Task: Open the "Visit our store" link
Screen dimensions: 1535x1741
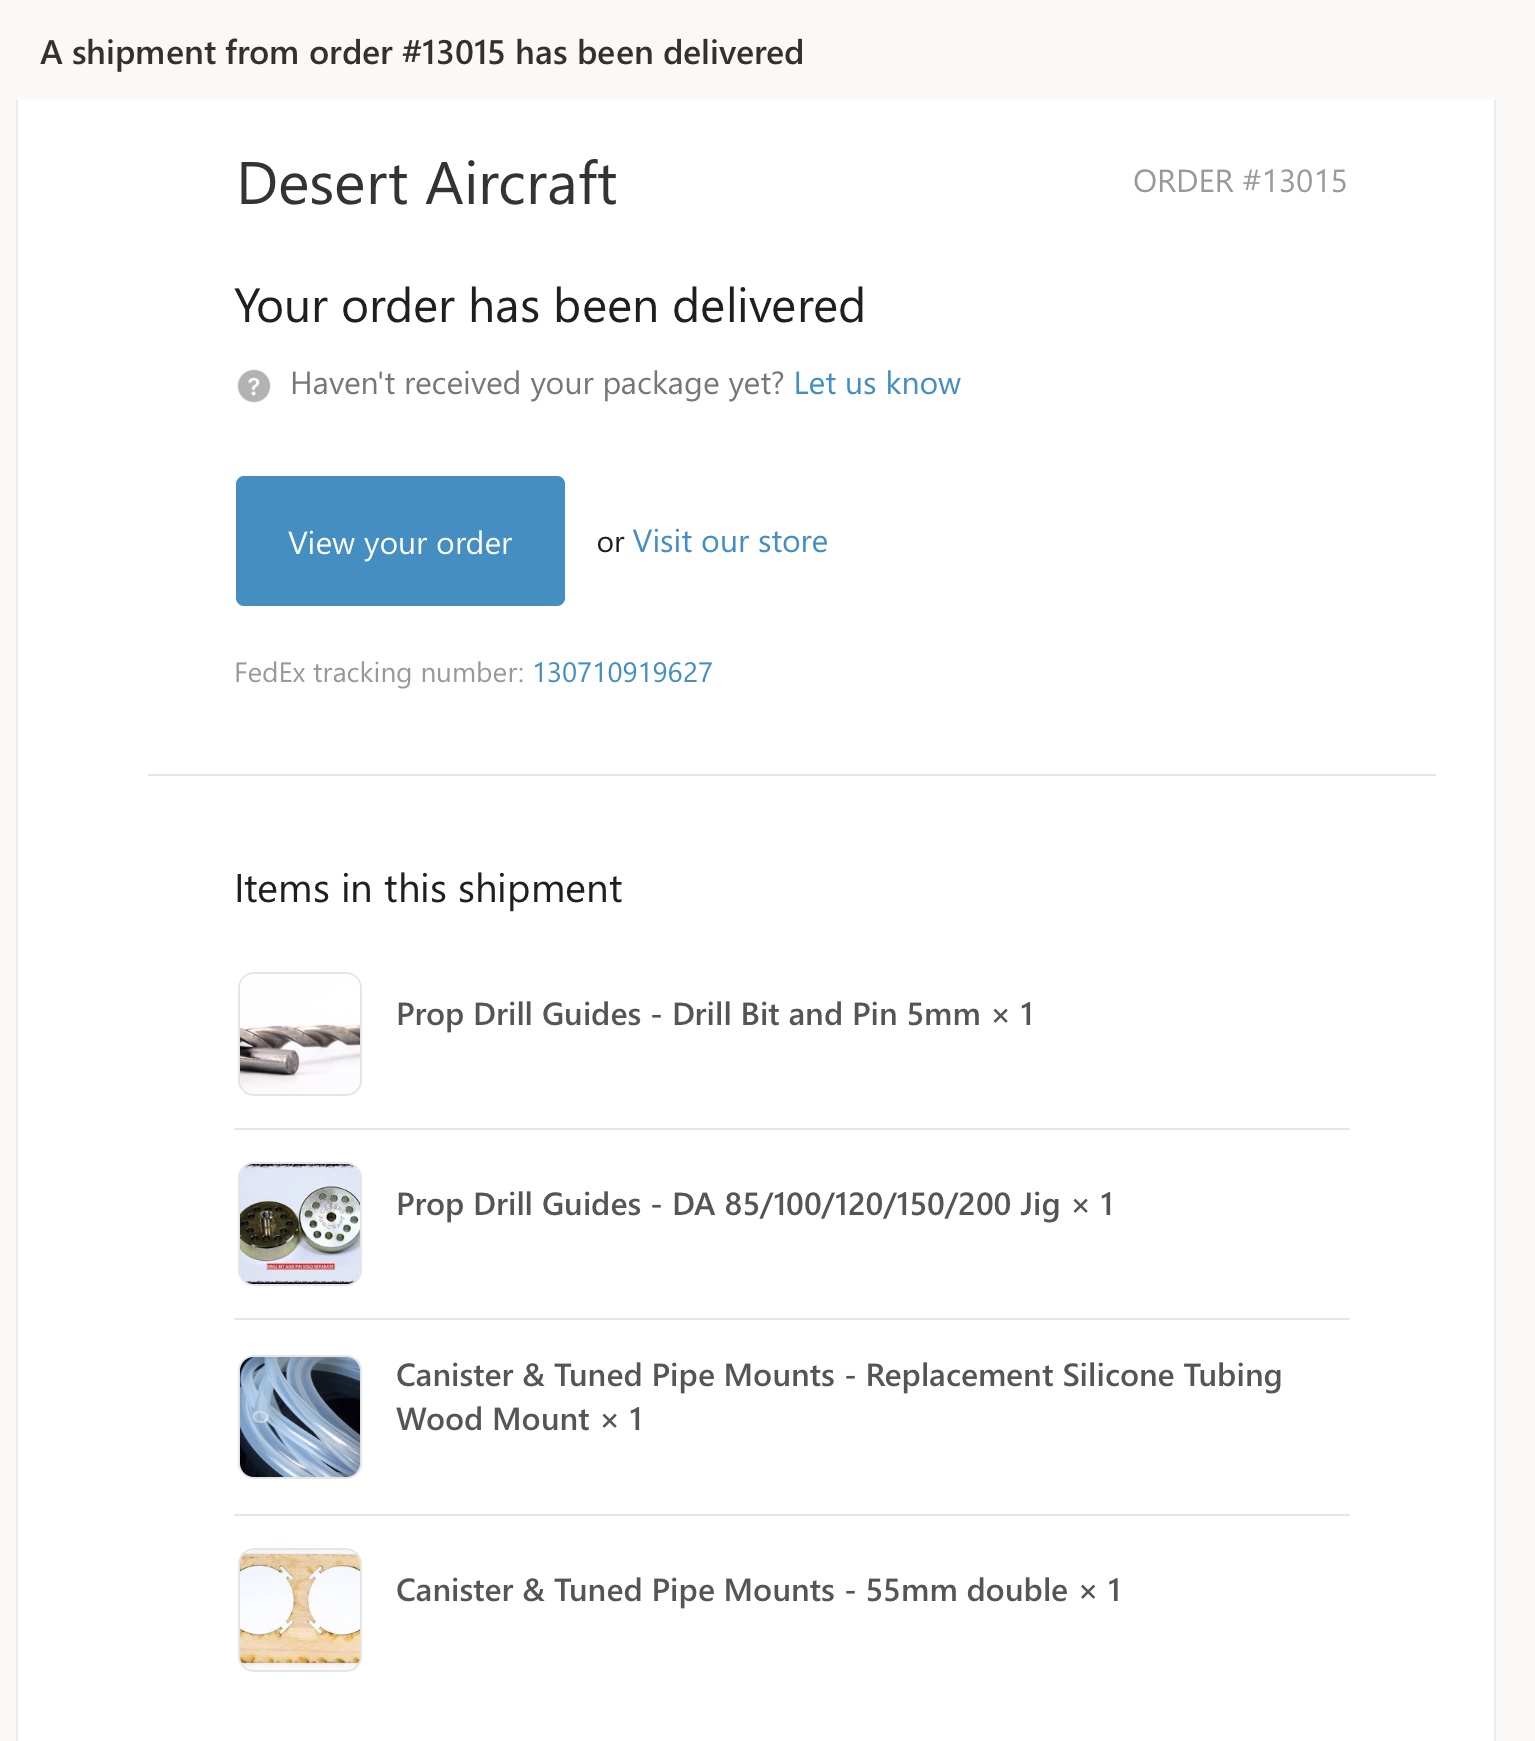Action: pos(730,542)
